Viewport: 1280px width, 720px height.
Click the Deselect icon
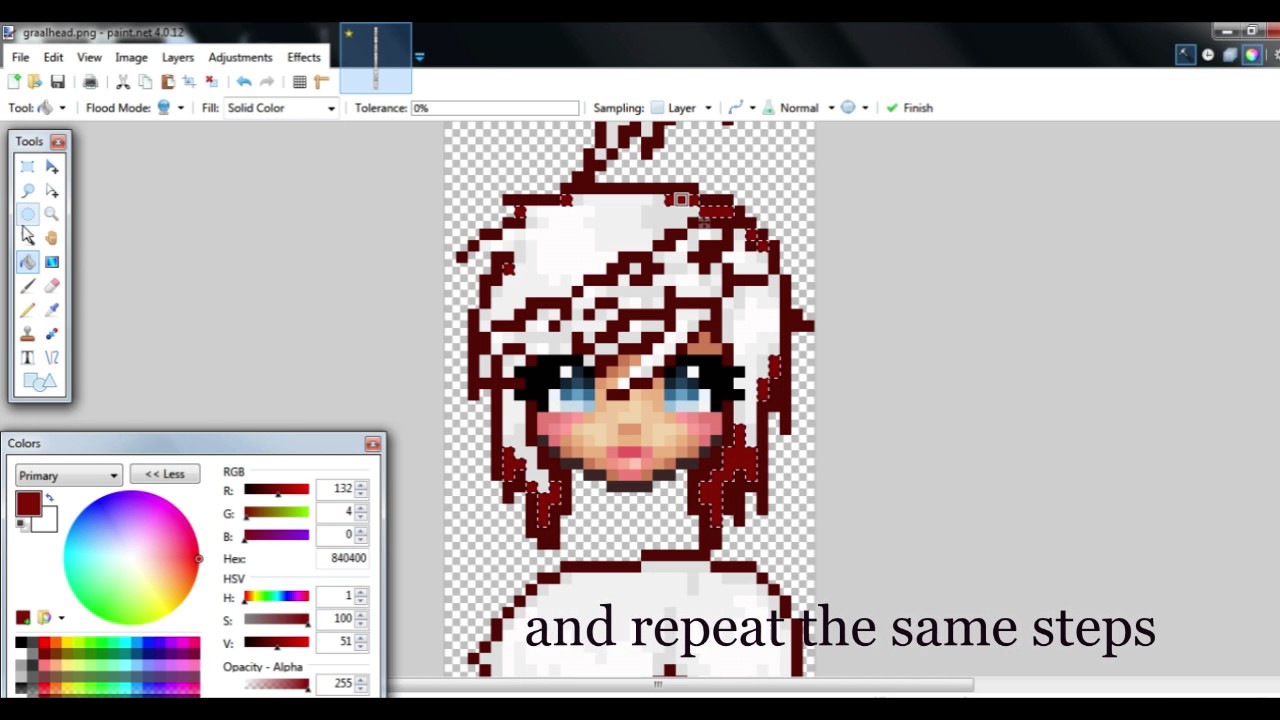(x=211, y=82)
